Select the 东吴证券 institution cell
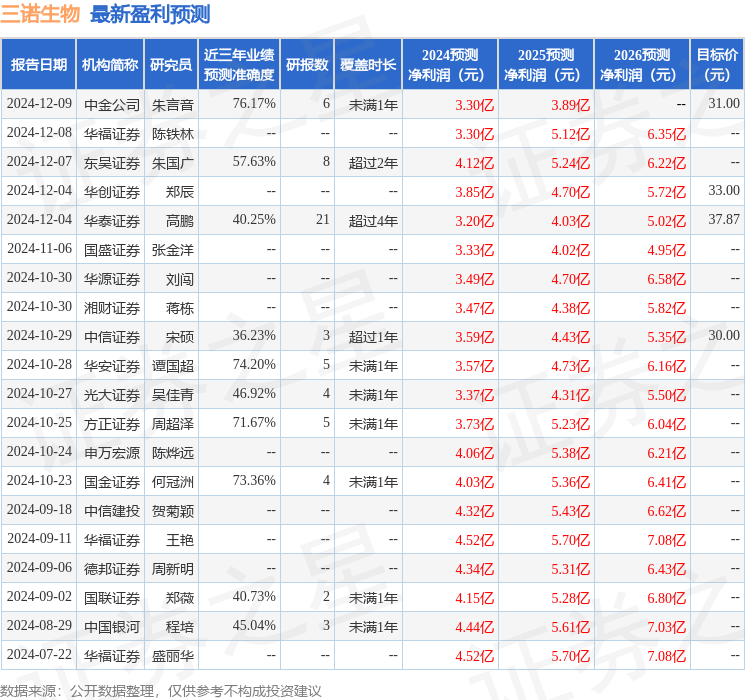Image resolution: width=745 pixels, height=700 pixels. pos(112,163)
